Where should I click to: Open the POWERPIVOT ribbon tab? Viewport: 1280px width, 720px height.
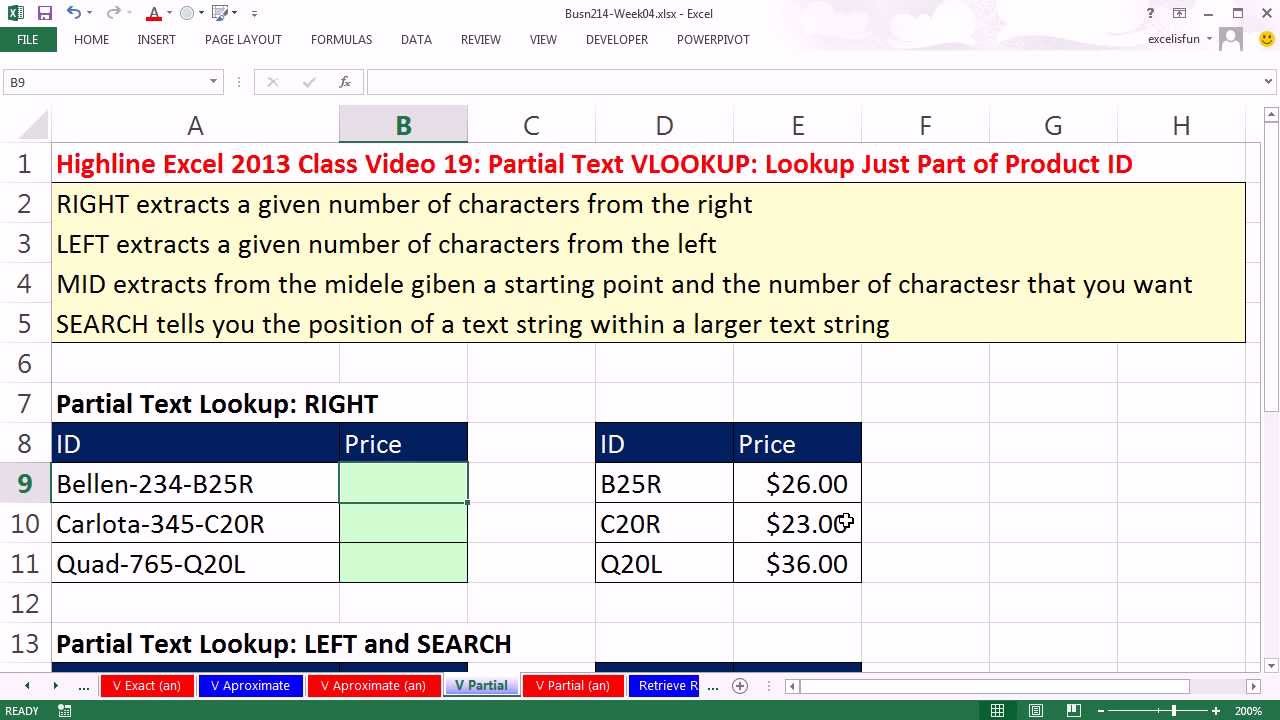coord(713,40)
